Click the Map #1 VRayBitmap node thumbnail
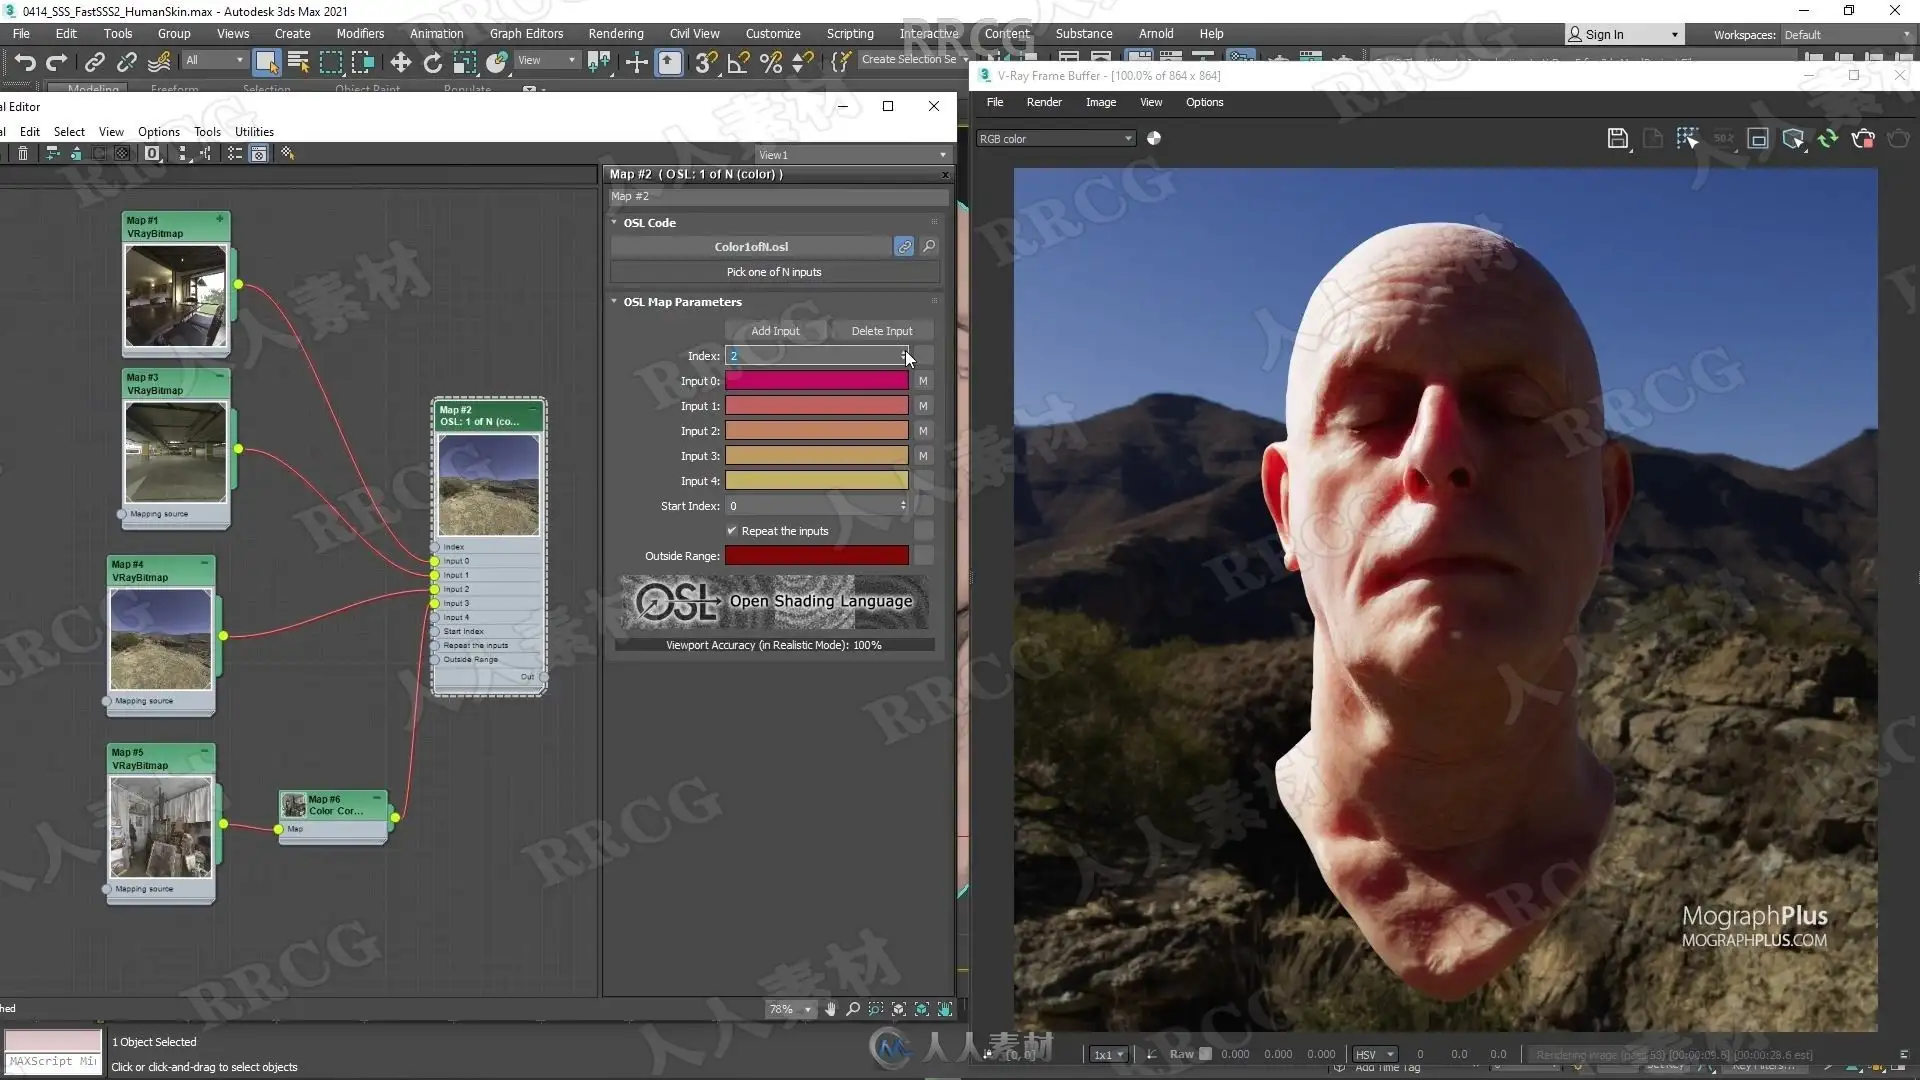The width and height of the screenshot is (1920, 1080). (176, 296)
